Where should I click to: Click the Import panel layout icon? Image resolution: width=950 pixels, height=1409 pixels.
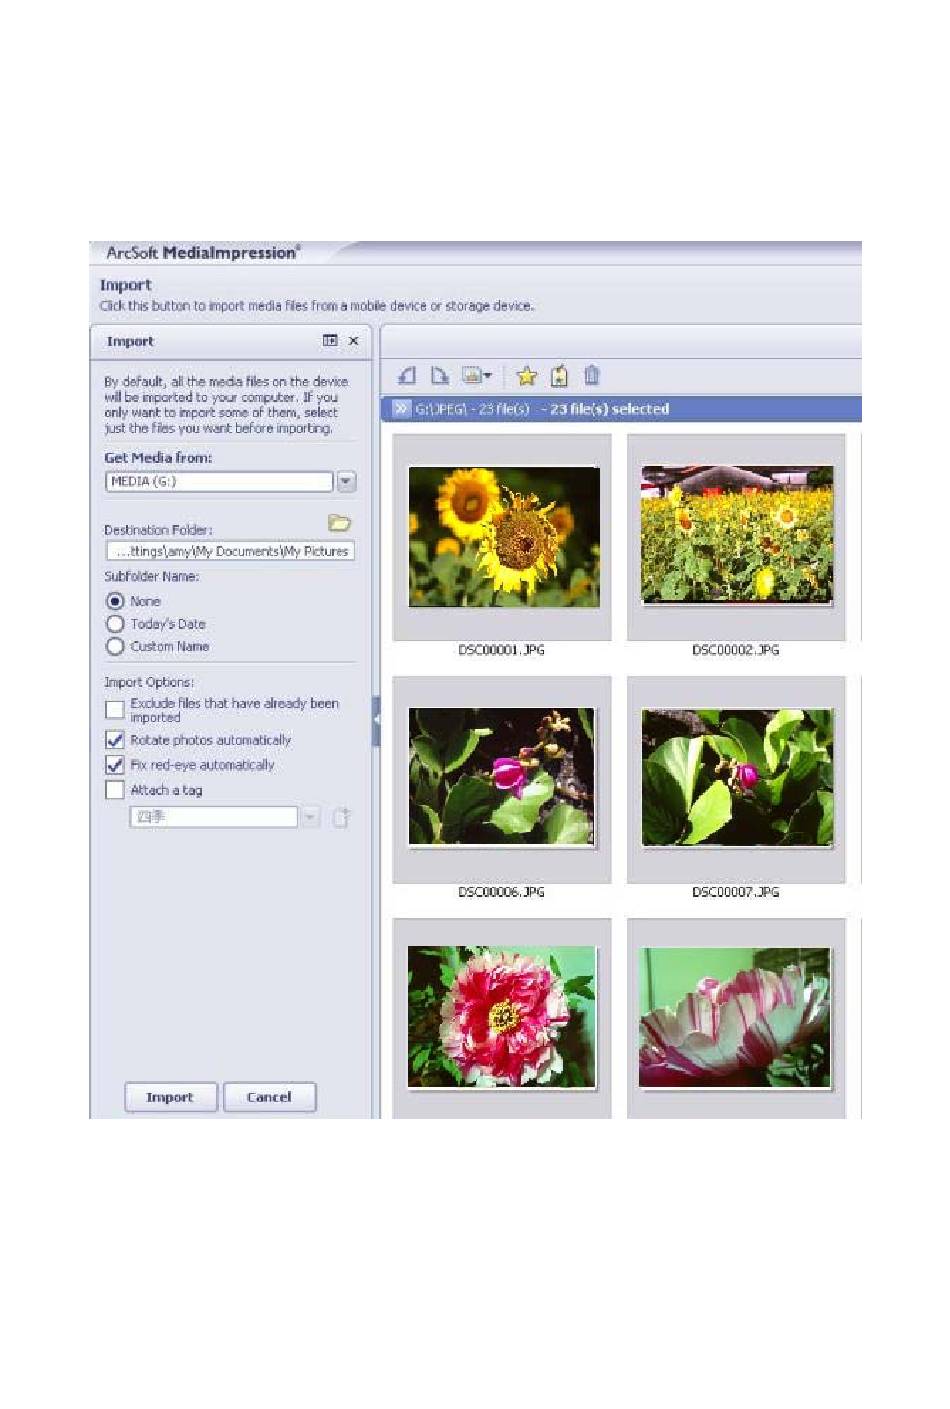pos(330,341)
